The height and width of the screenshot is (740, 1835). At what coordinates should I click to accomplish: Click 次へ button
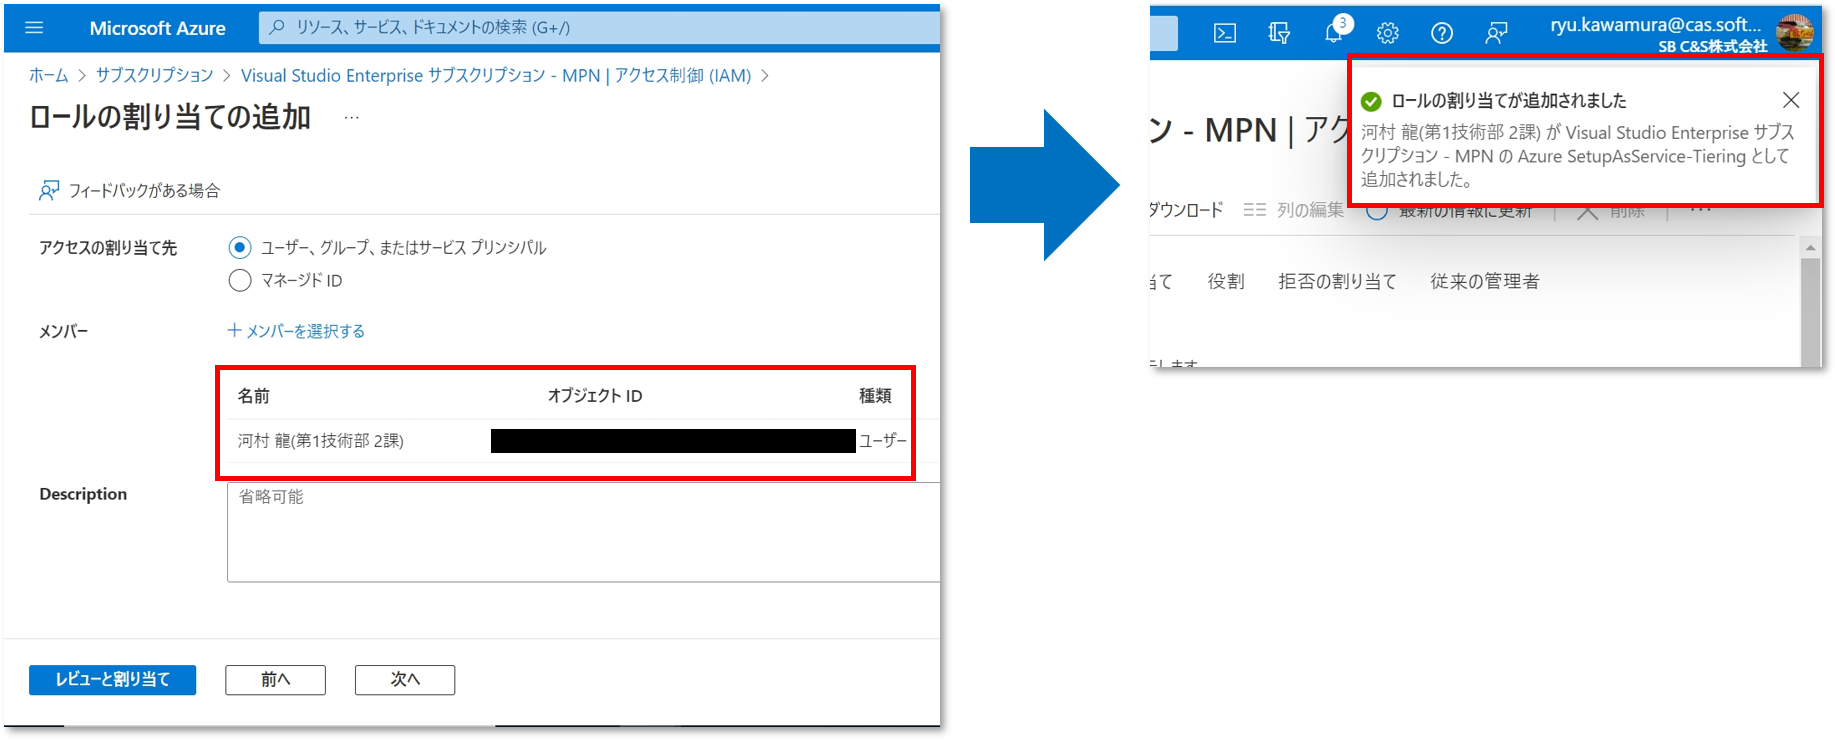click(x=405, y=679)
